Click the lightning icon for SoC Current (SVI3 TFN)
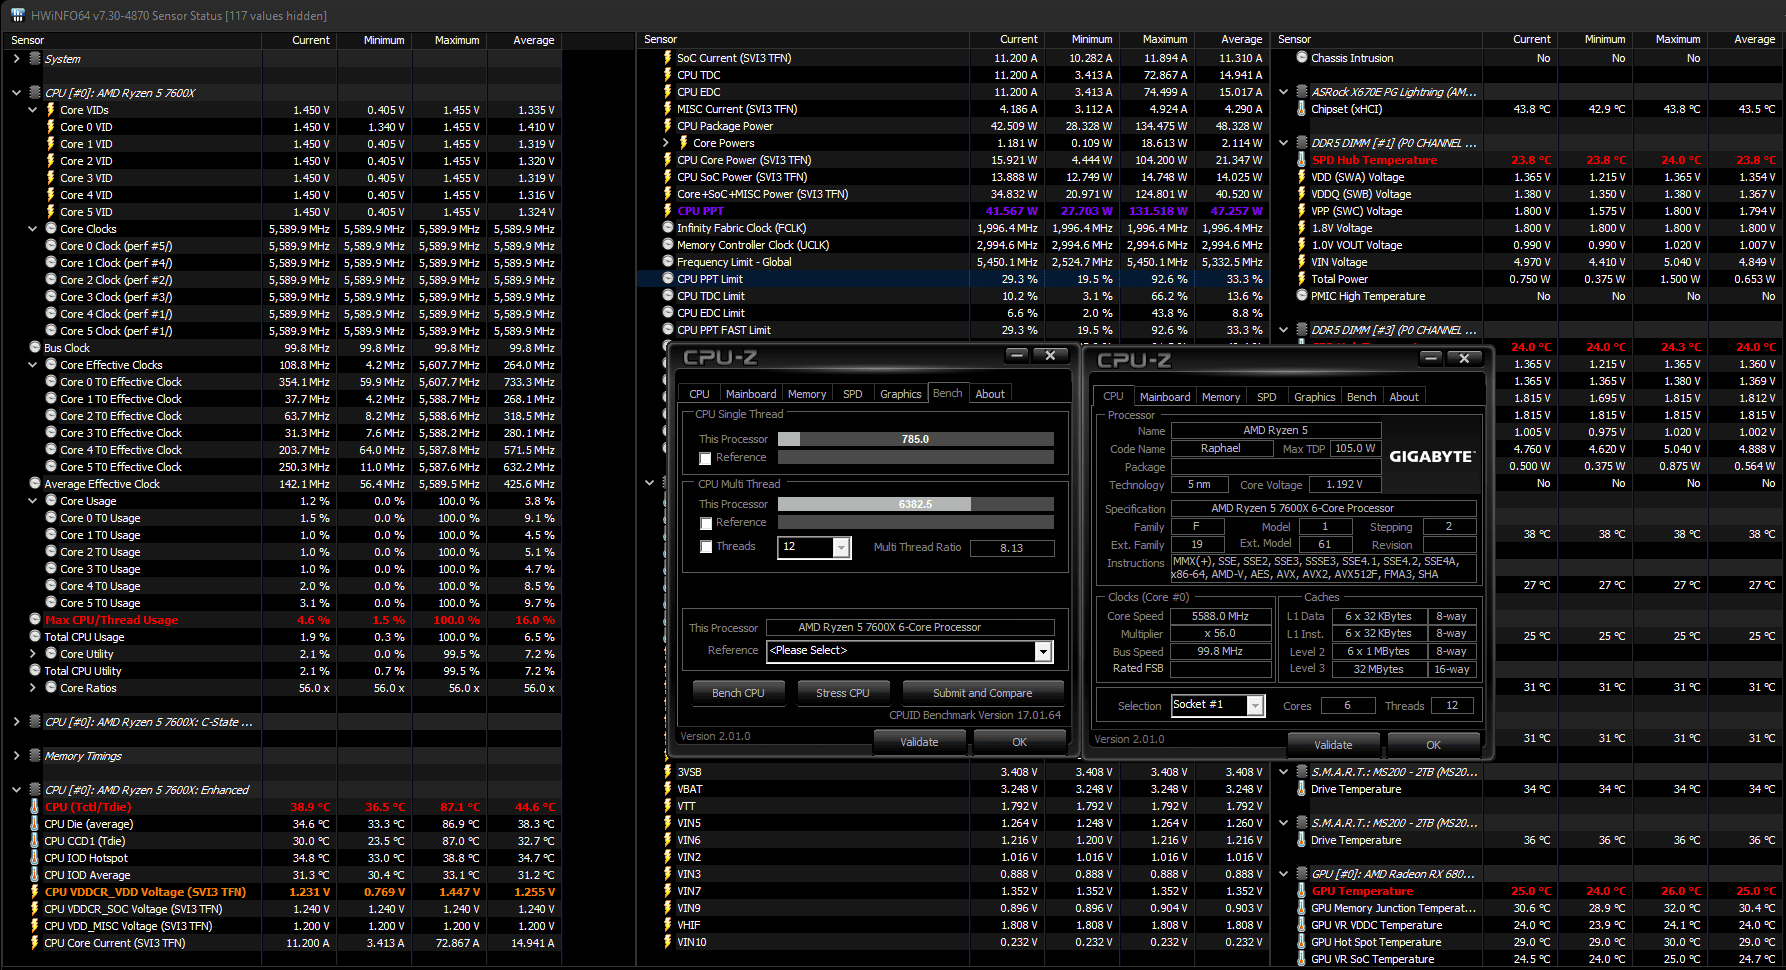Screen dimensions: 1786x970 pos(668,58)
